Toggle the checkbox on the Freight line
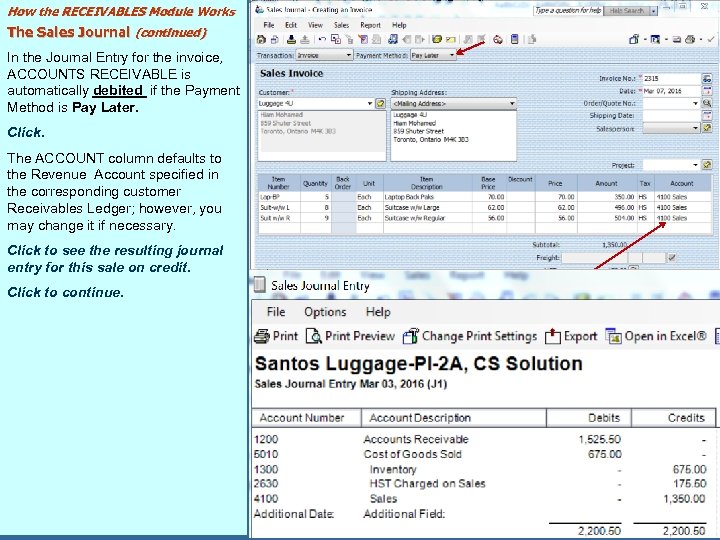Image resolution: width=720 pixels, height=540 pixels. (672, 258)
